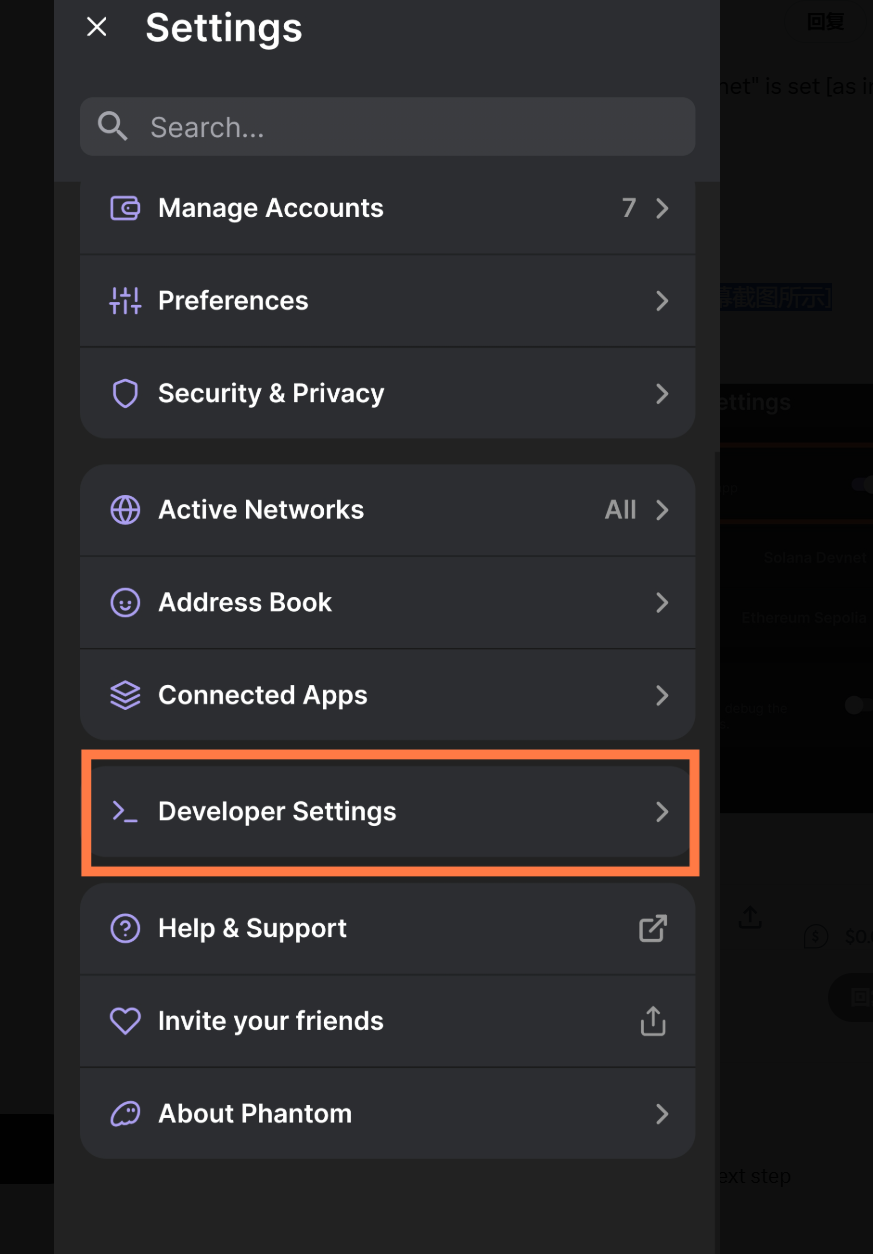Click the About Phantom ghost icon
The height and width of the screenshot is (1254, 873).
tap(125, 1114)
